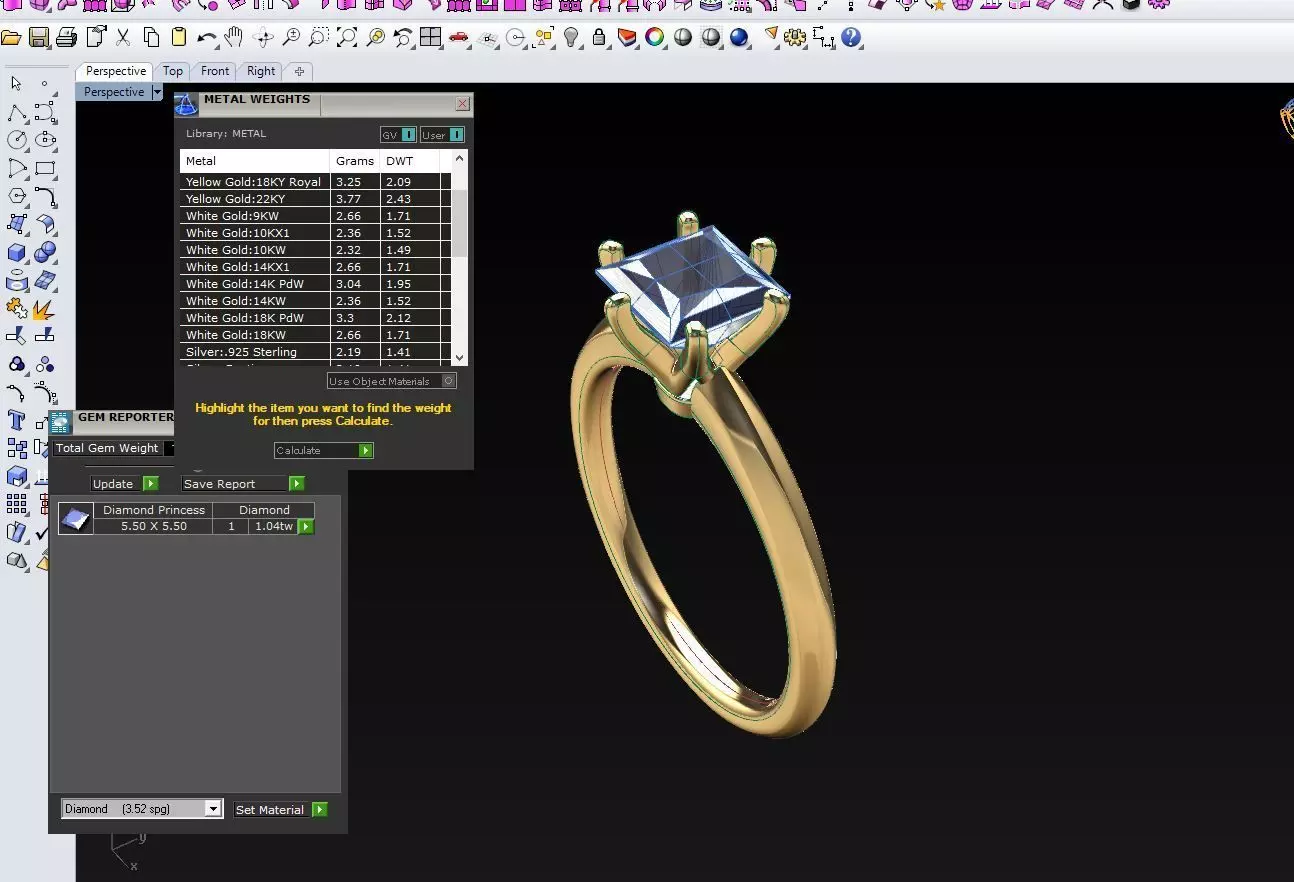Switch to the Right viewport tab

[261, 71]
